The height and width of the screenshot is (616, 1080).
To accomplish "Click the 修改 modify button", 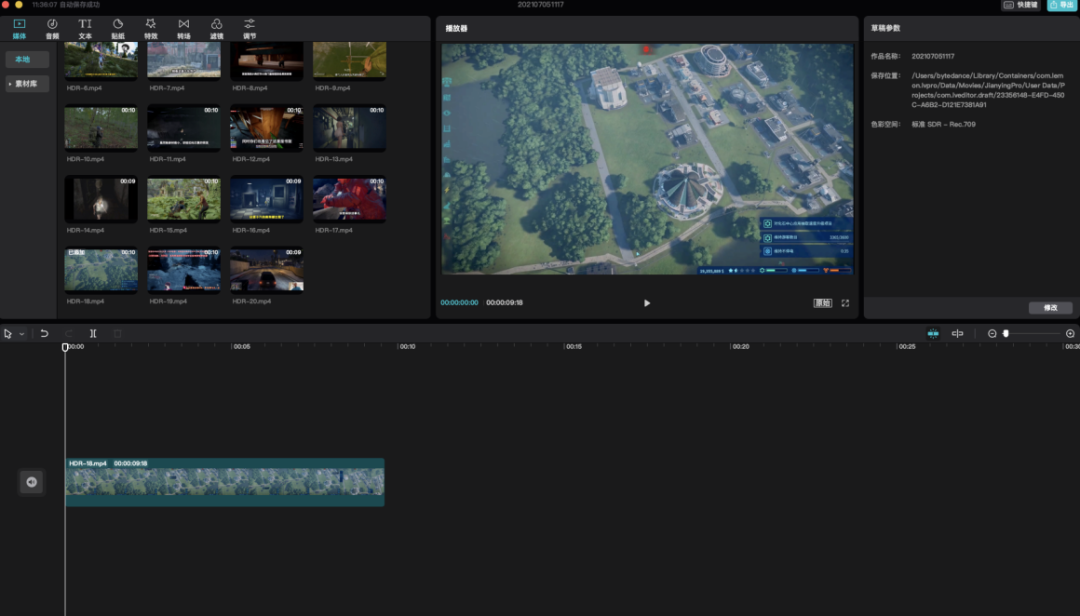I will [1050, 308].
